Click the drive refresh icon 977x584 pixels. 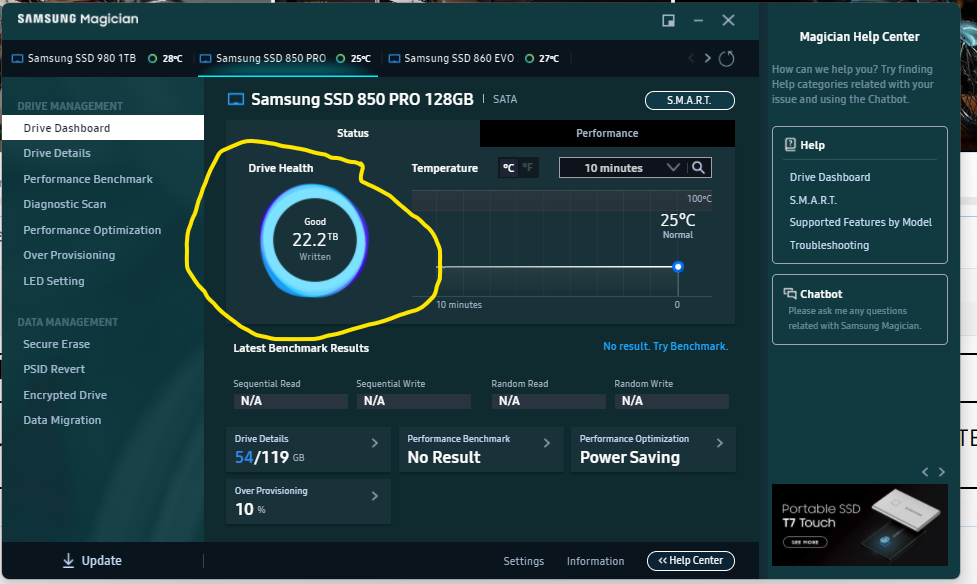(x=727, y=59)
